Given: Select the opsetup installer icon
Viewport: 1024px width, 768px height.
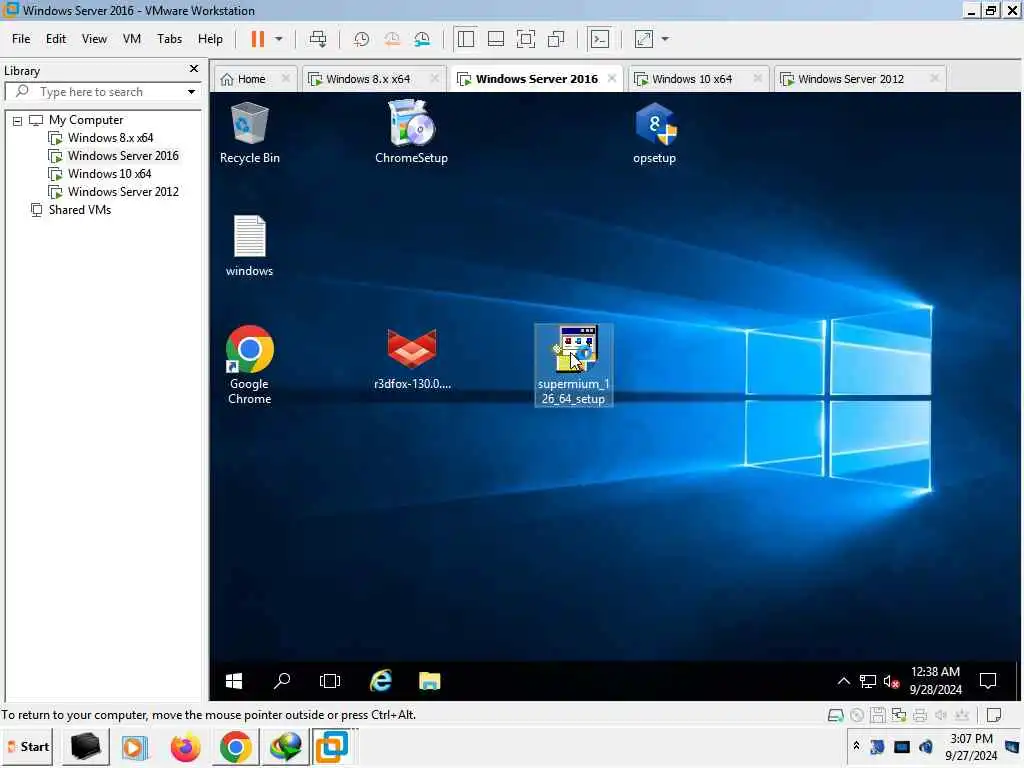Looking at the screenshot, I should 654,133.
